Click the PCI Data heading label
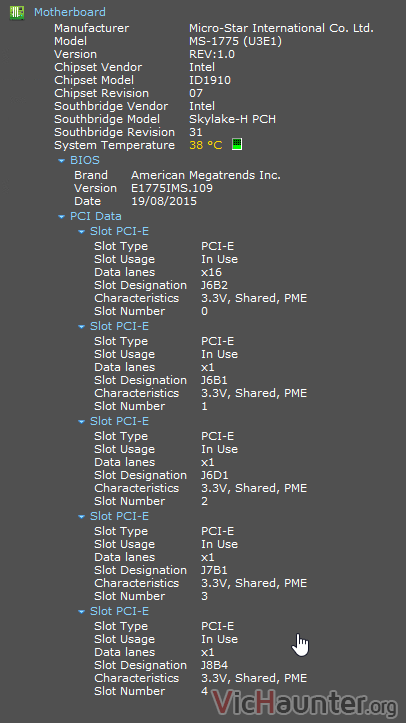Viewport: 406px width, 723px height. (96, 216)
